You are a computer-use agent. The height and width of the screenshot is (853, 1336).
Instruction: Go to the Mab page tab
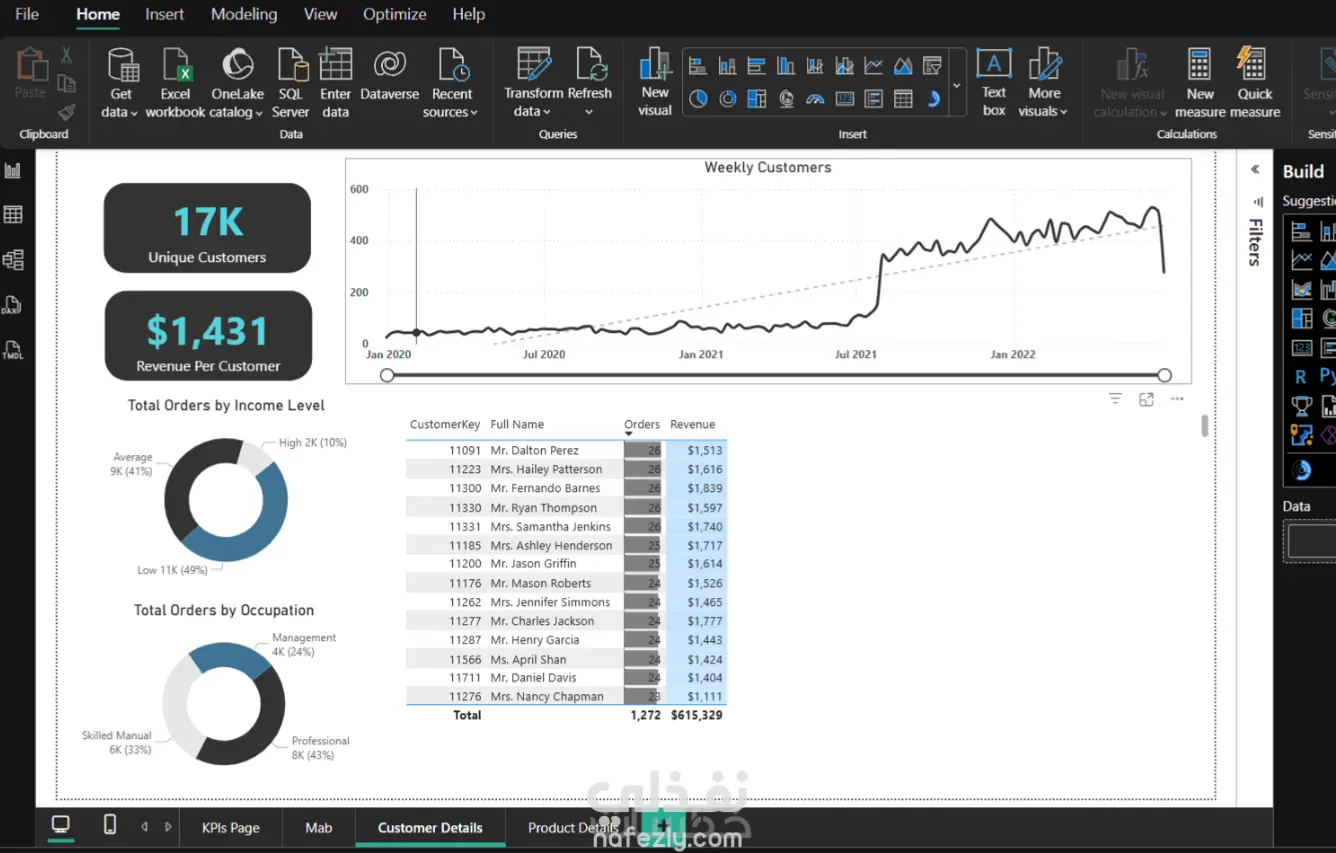tap(318, 828)
